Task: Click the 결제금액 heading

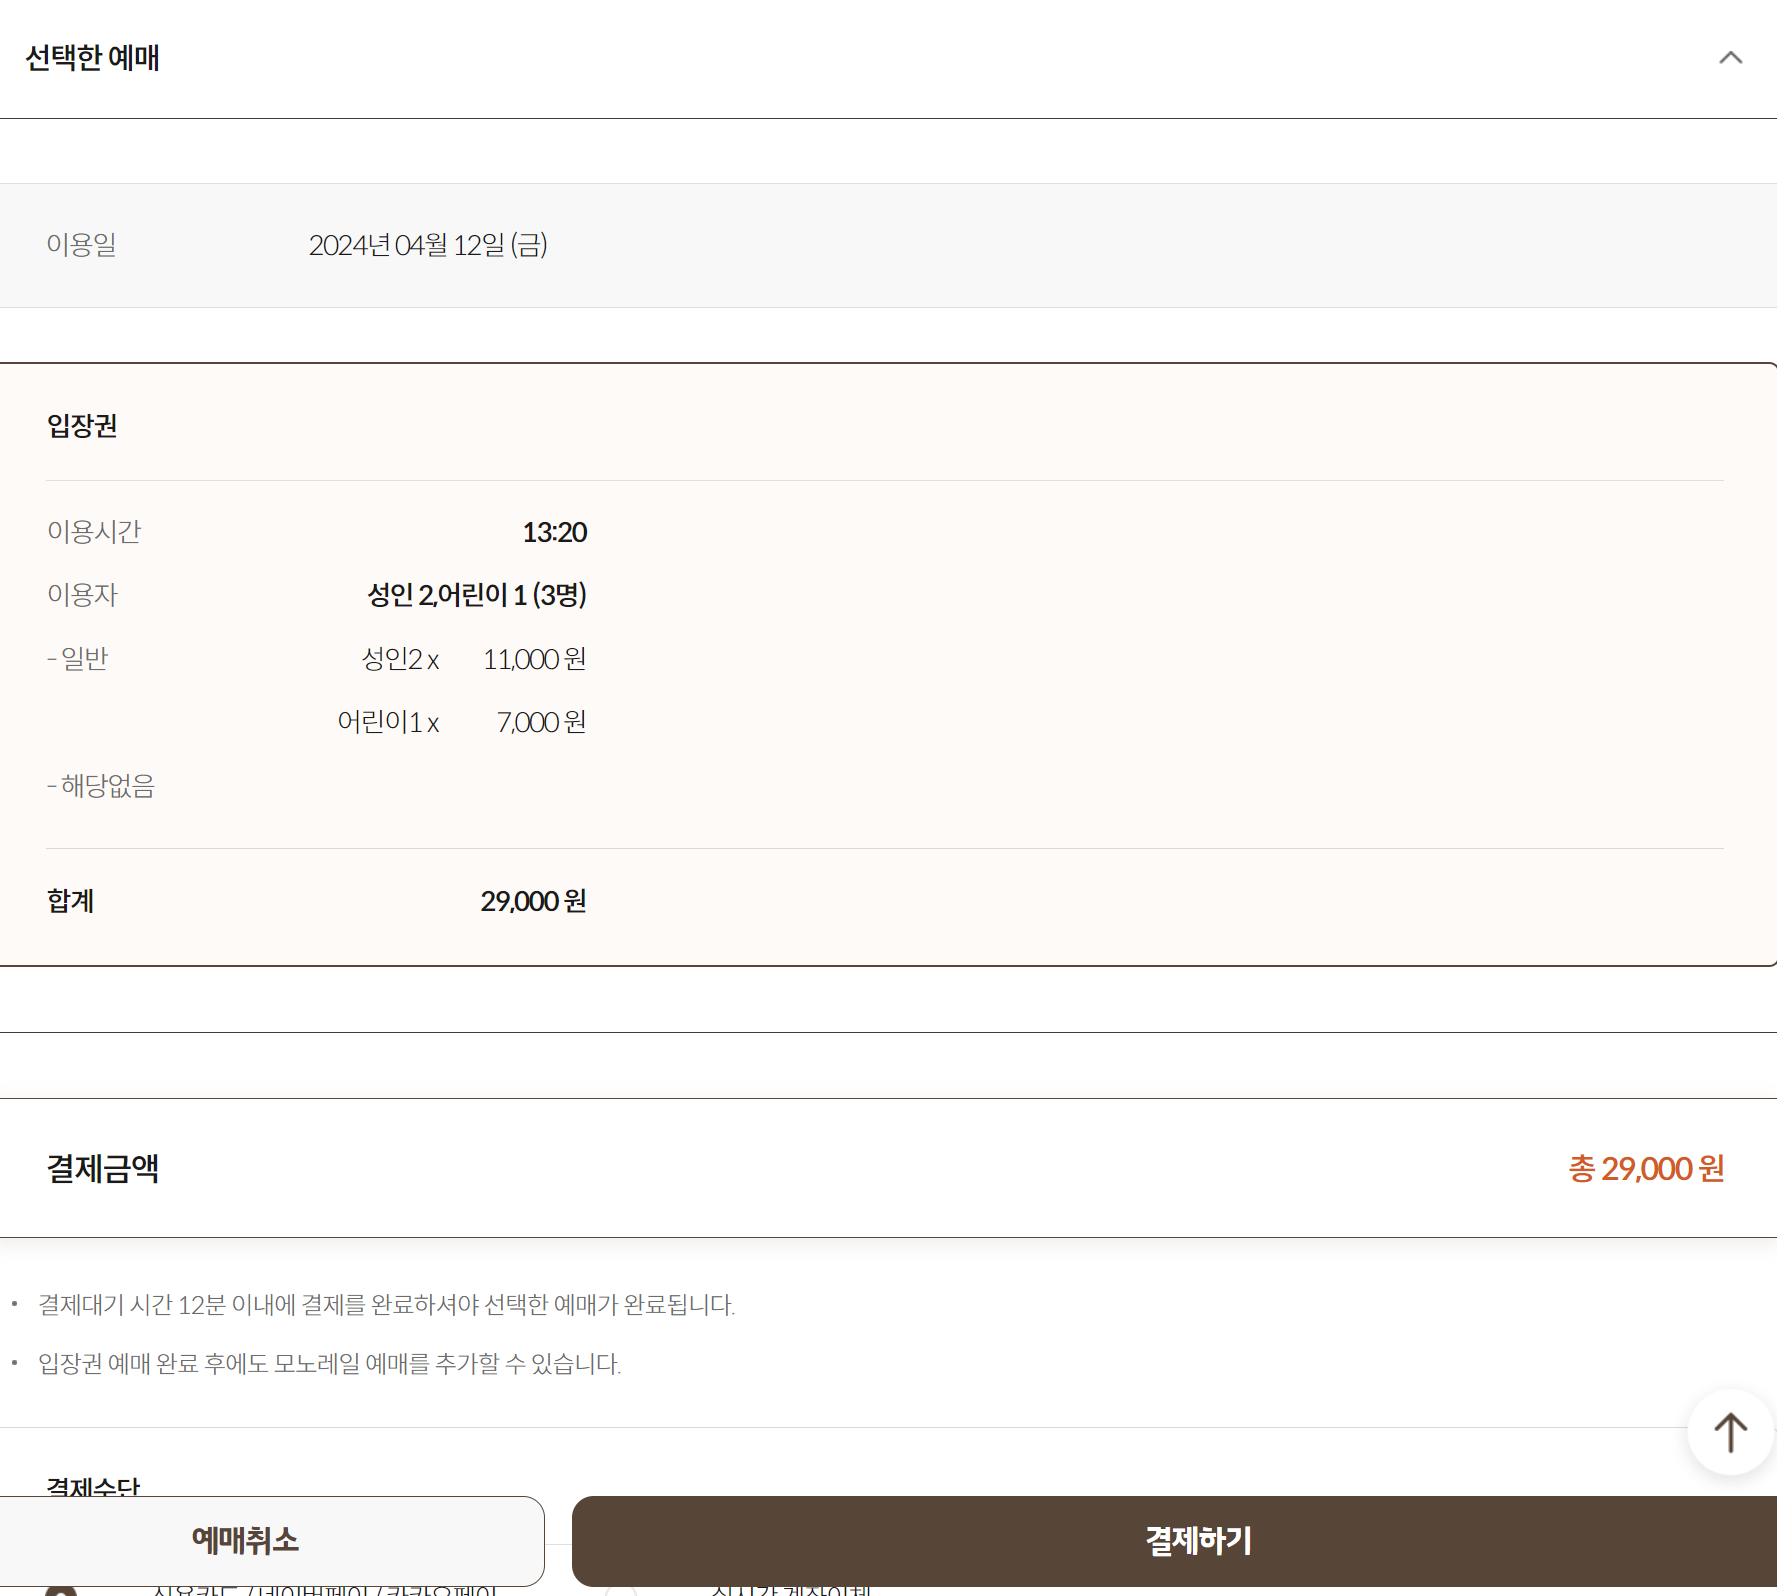Action: coord(103,1168)
